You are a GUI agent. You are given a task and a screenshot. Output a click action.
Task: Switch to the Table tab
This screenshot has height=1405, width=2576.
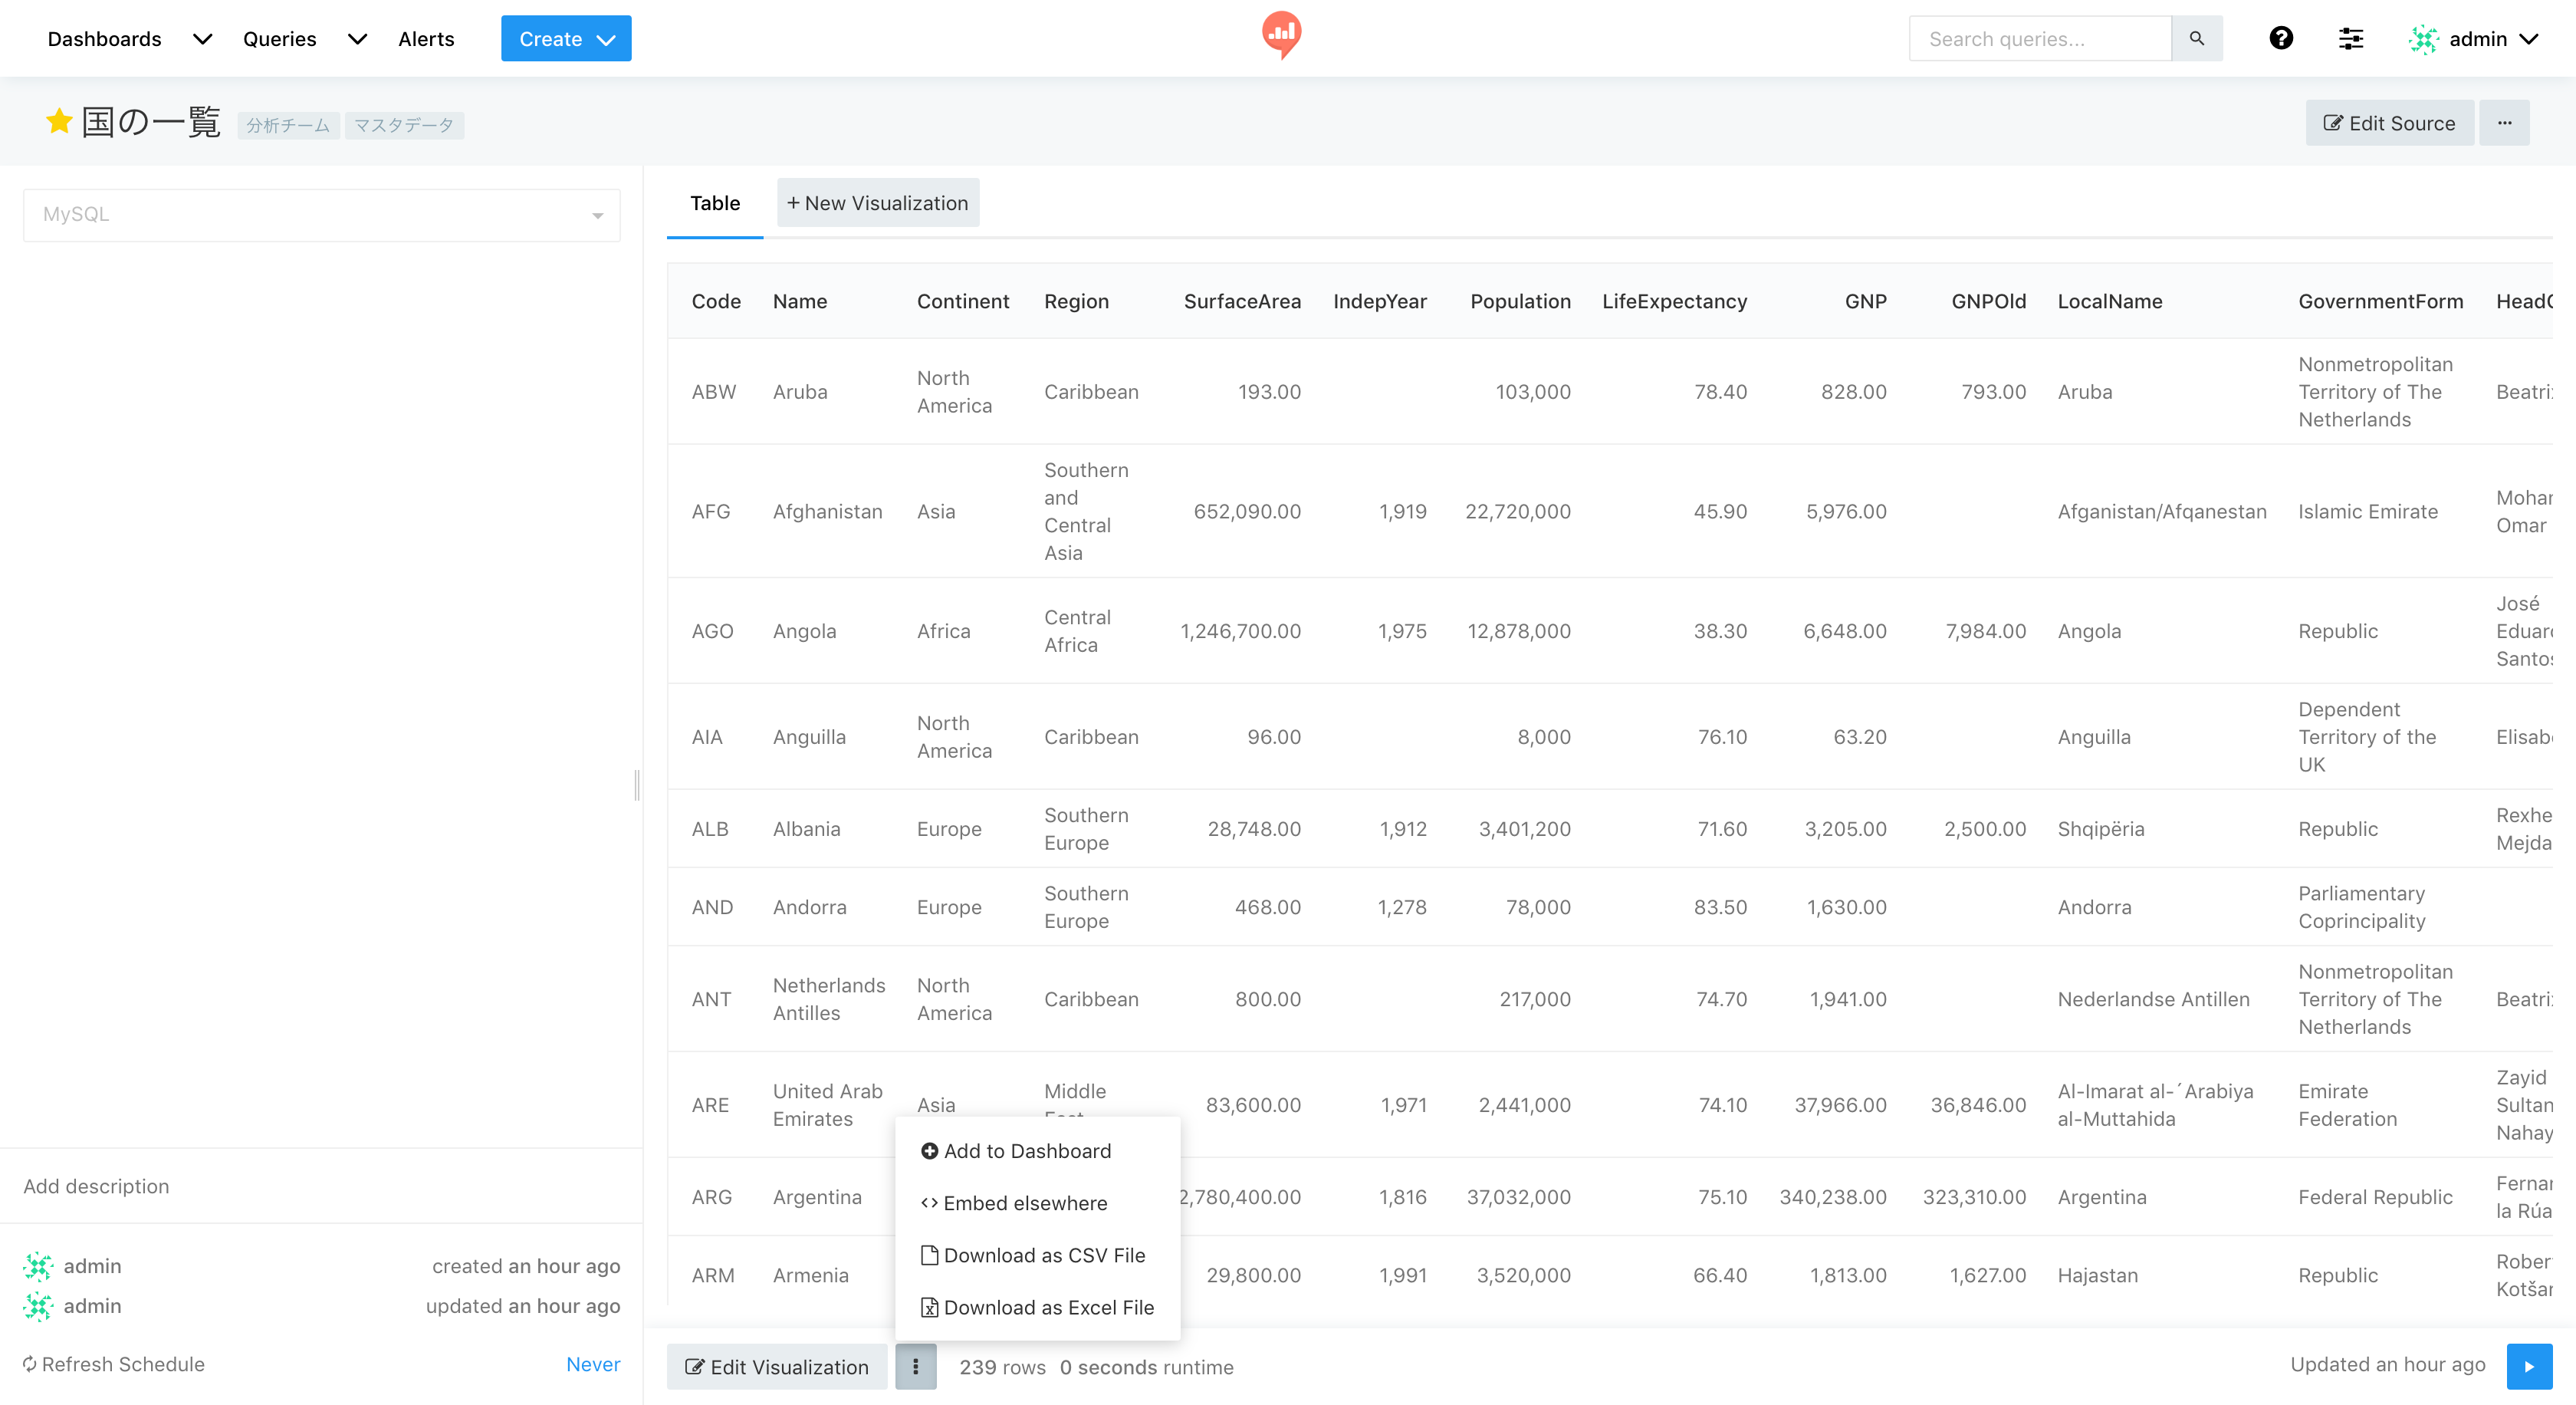[x=714, y=203]
